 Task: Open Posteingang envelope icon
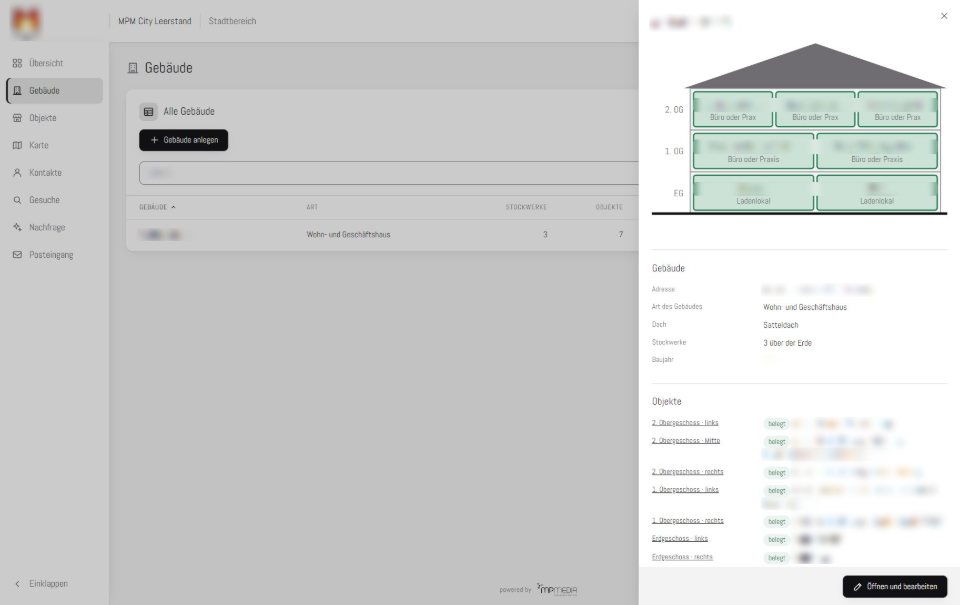pyautogui.click(x=17, y=255)
